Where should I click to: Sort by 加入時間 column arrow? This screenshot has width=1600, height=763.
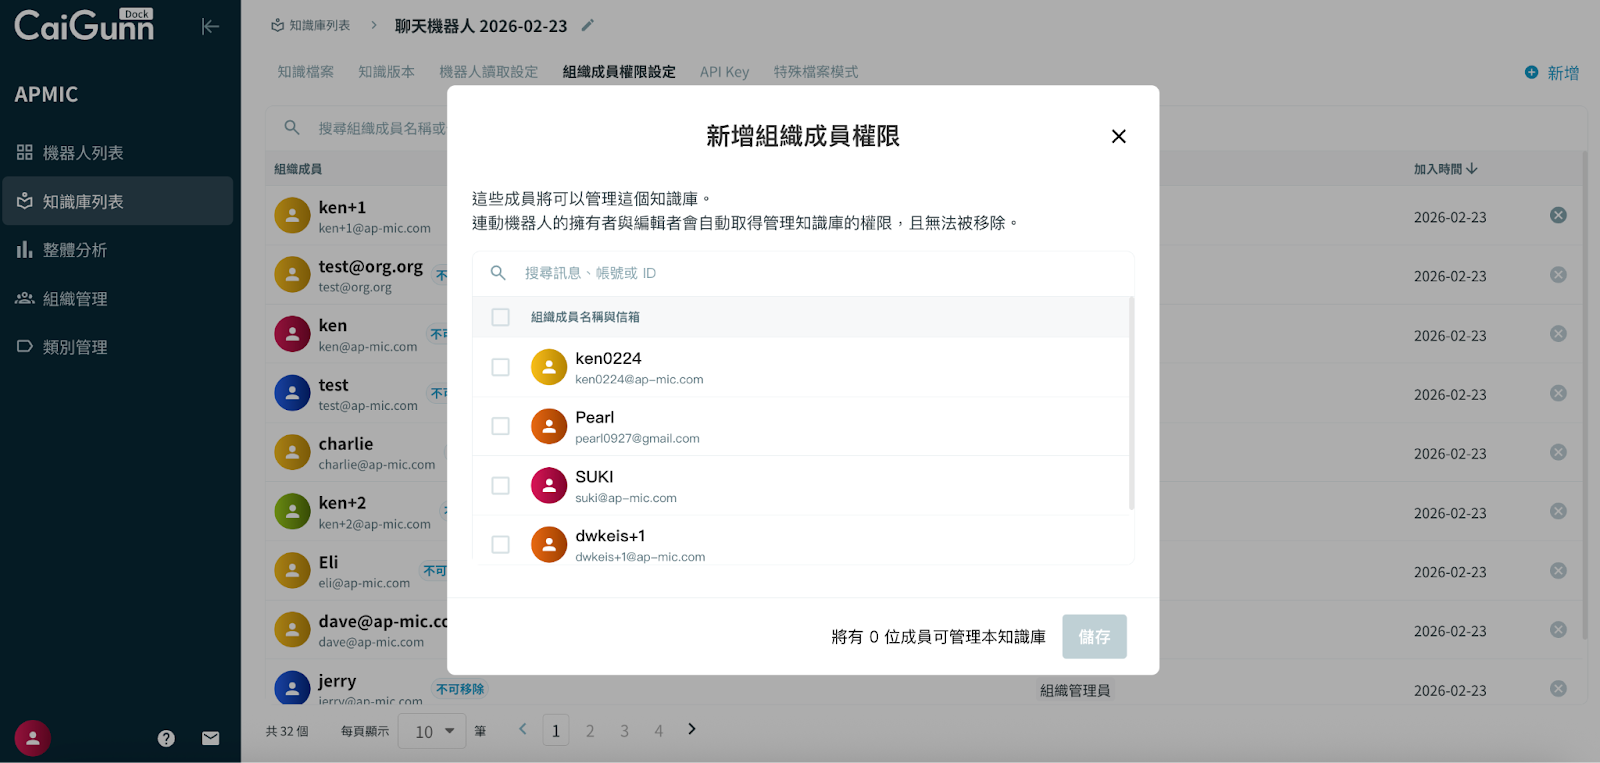pyautogui.click(x=1472, y=169)
